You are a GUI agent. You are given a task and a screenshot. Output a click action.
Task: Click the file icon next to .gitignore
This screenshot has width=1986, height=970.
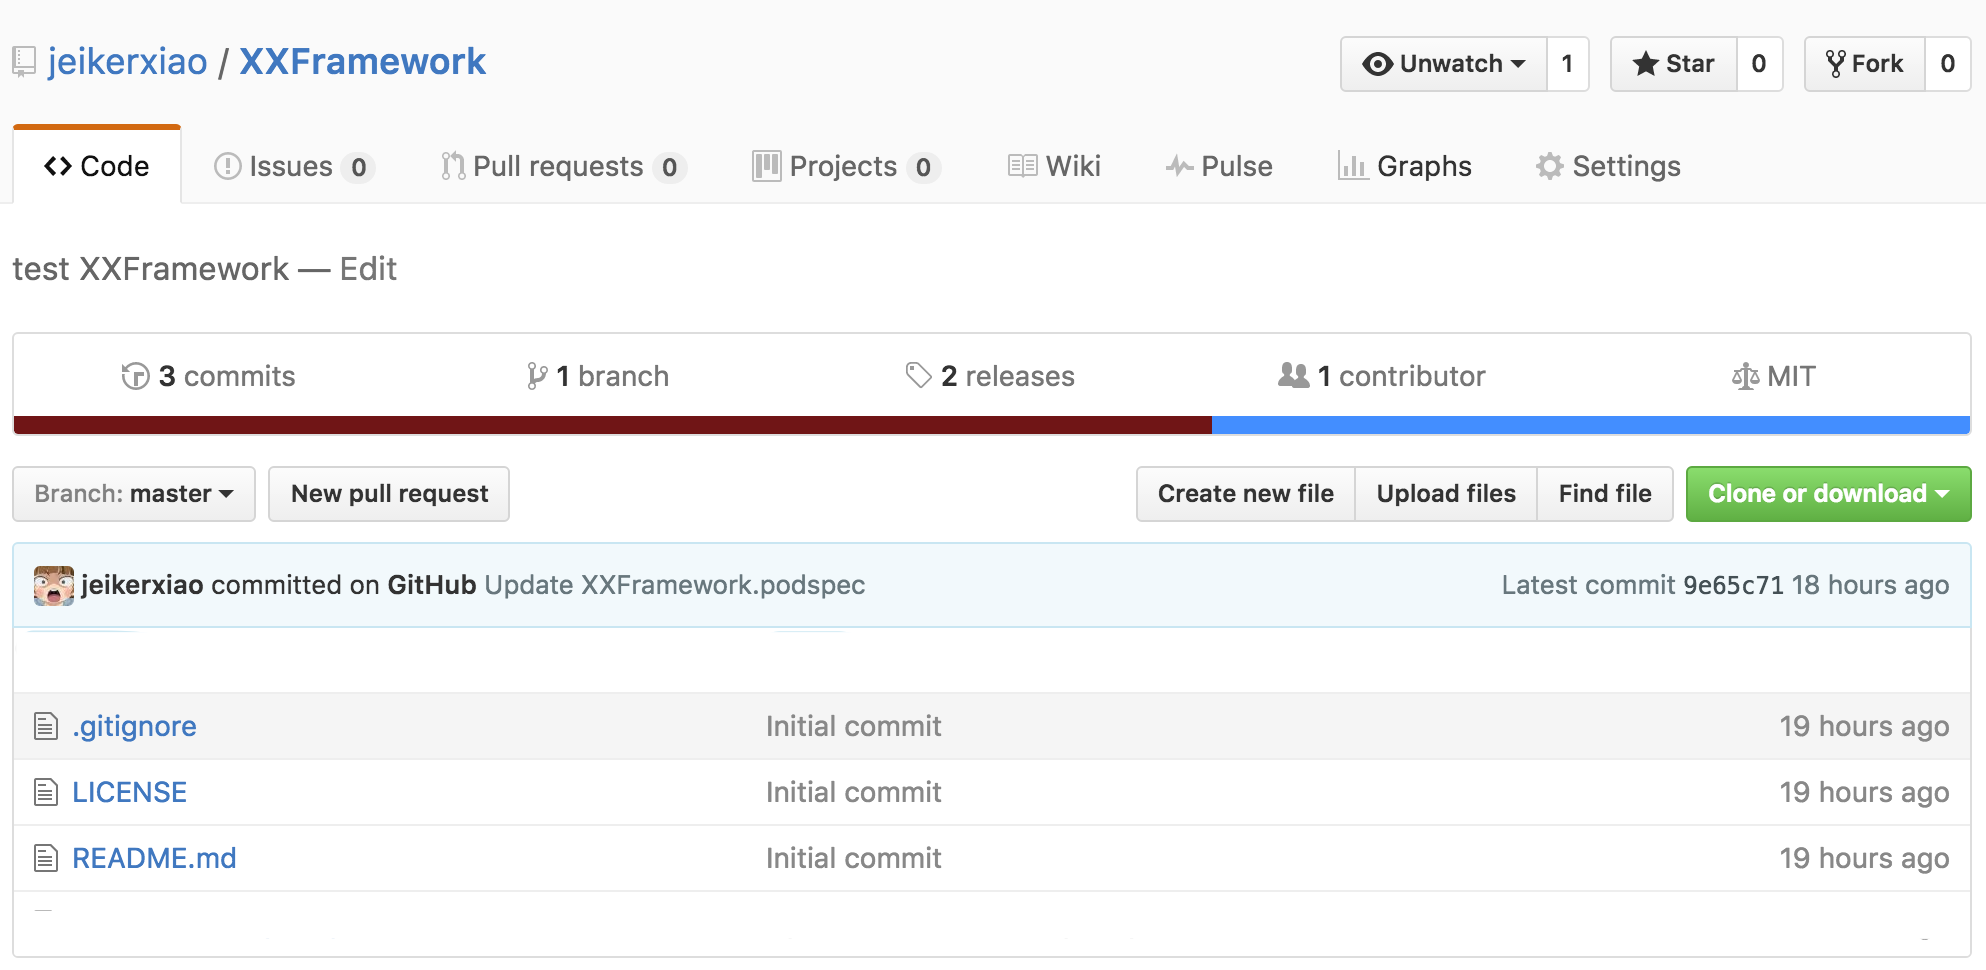click(x=46, y=726)
